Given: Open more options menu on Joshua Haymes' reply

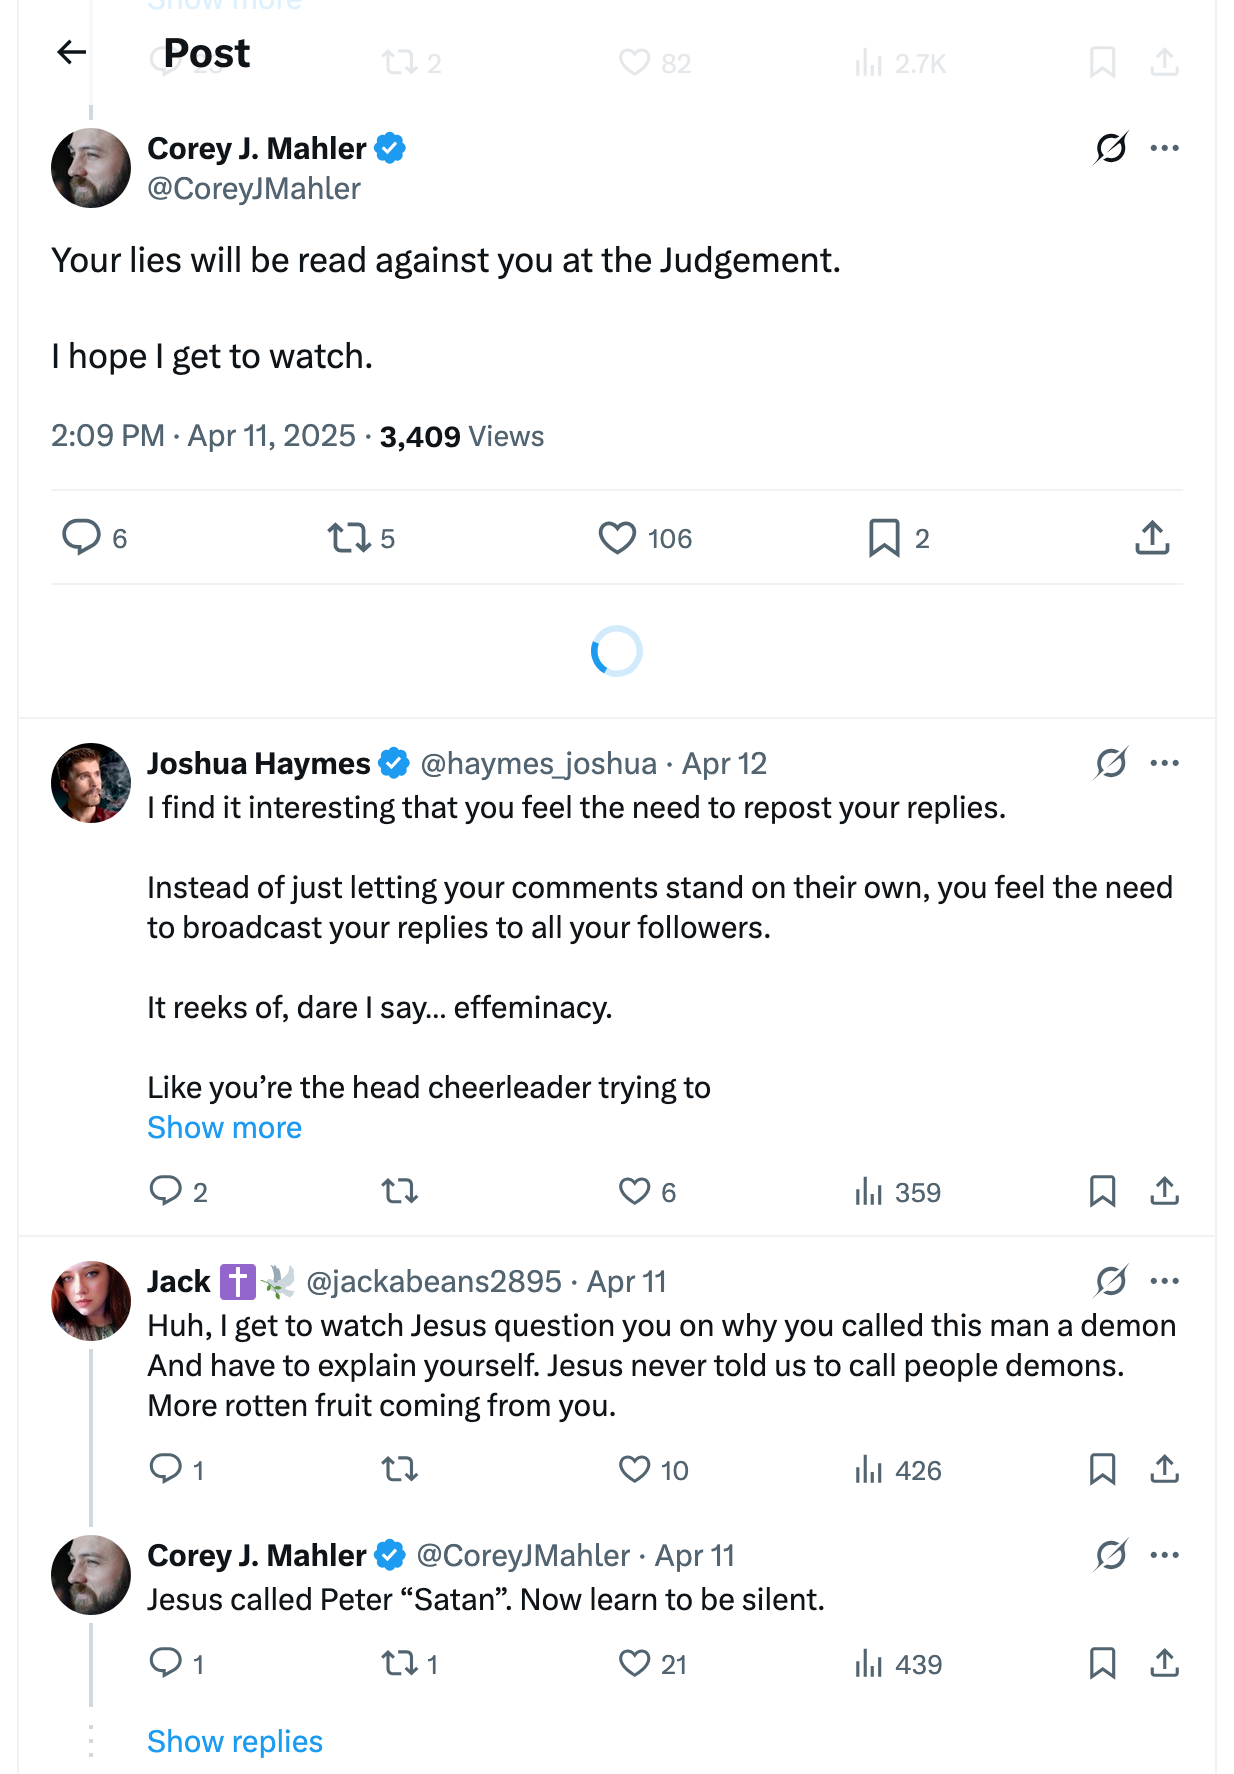Looking at the screenshot, I should tap(1165, 763).
